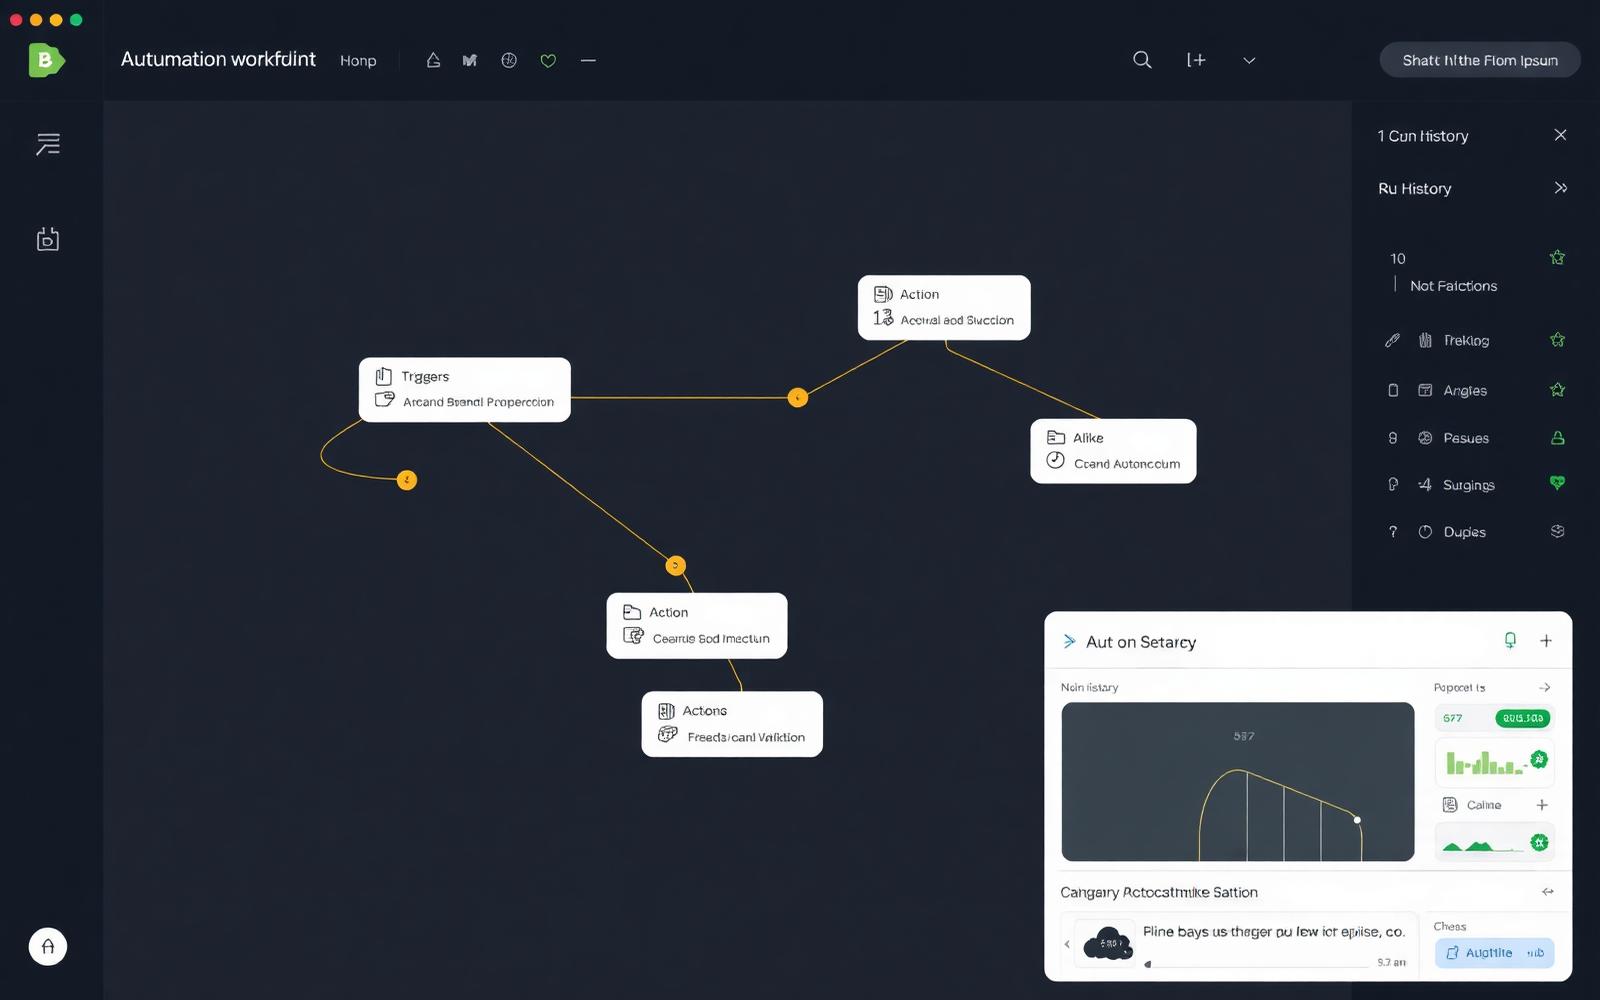Click previous chevron beside cloud thumbnail

point(1067,944)
